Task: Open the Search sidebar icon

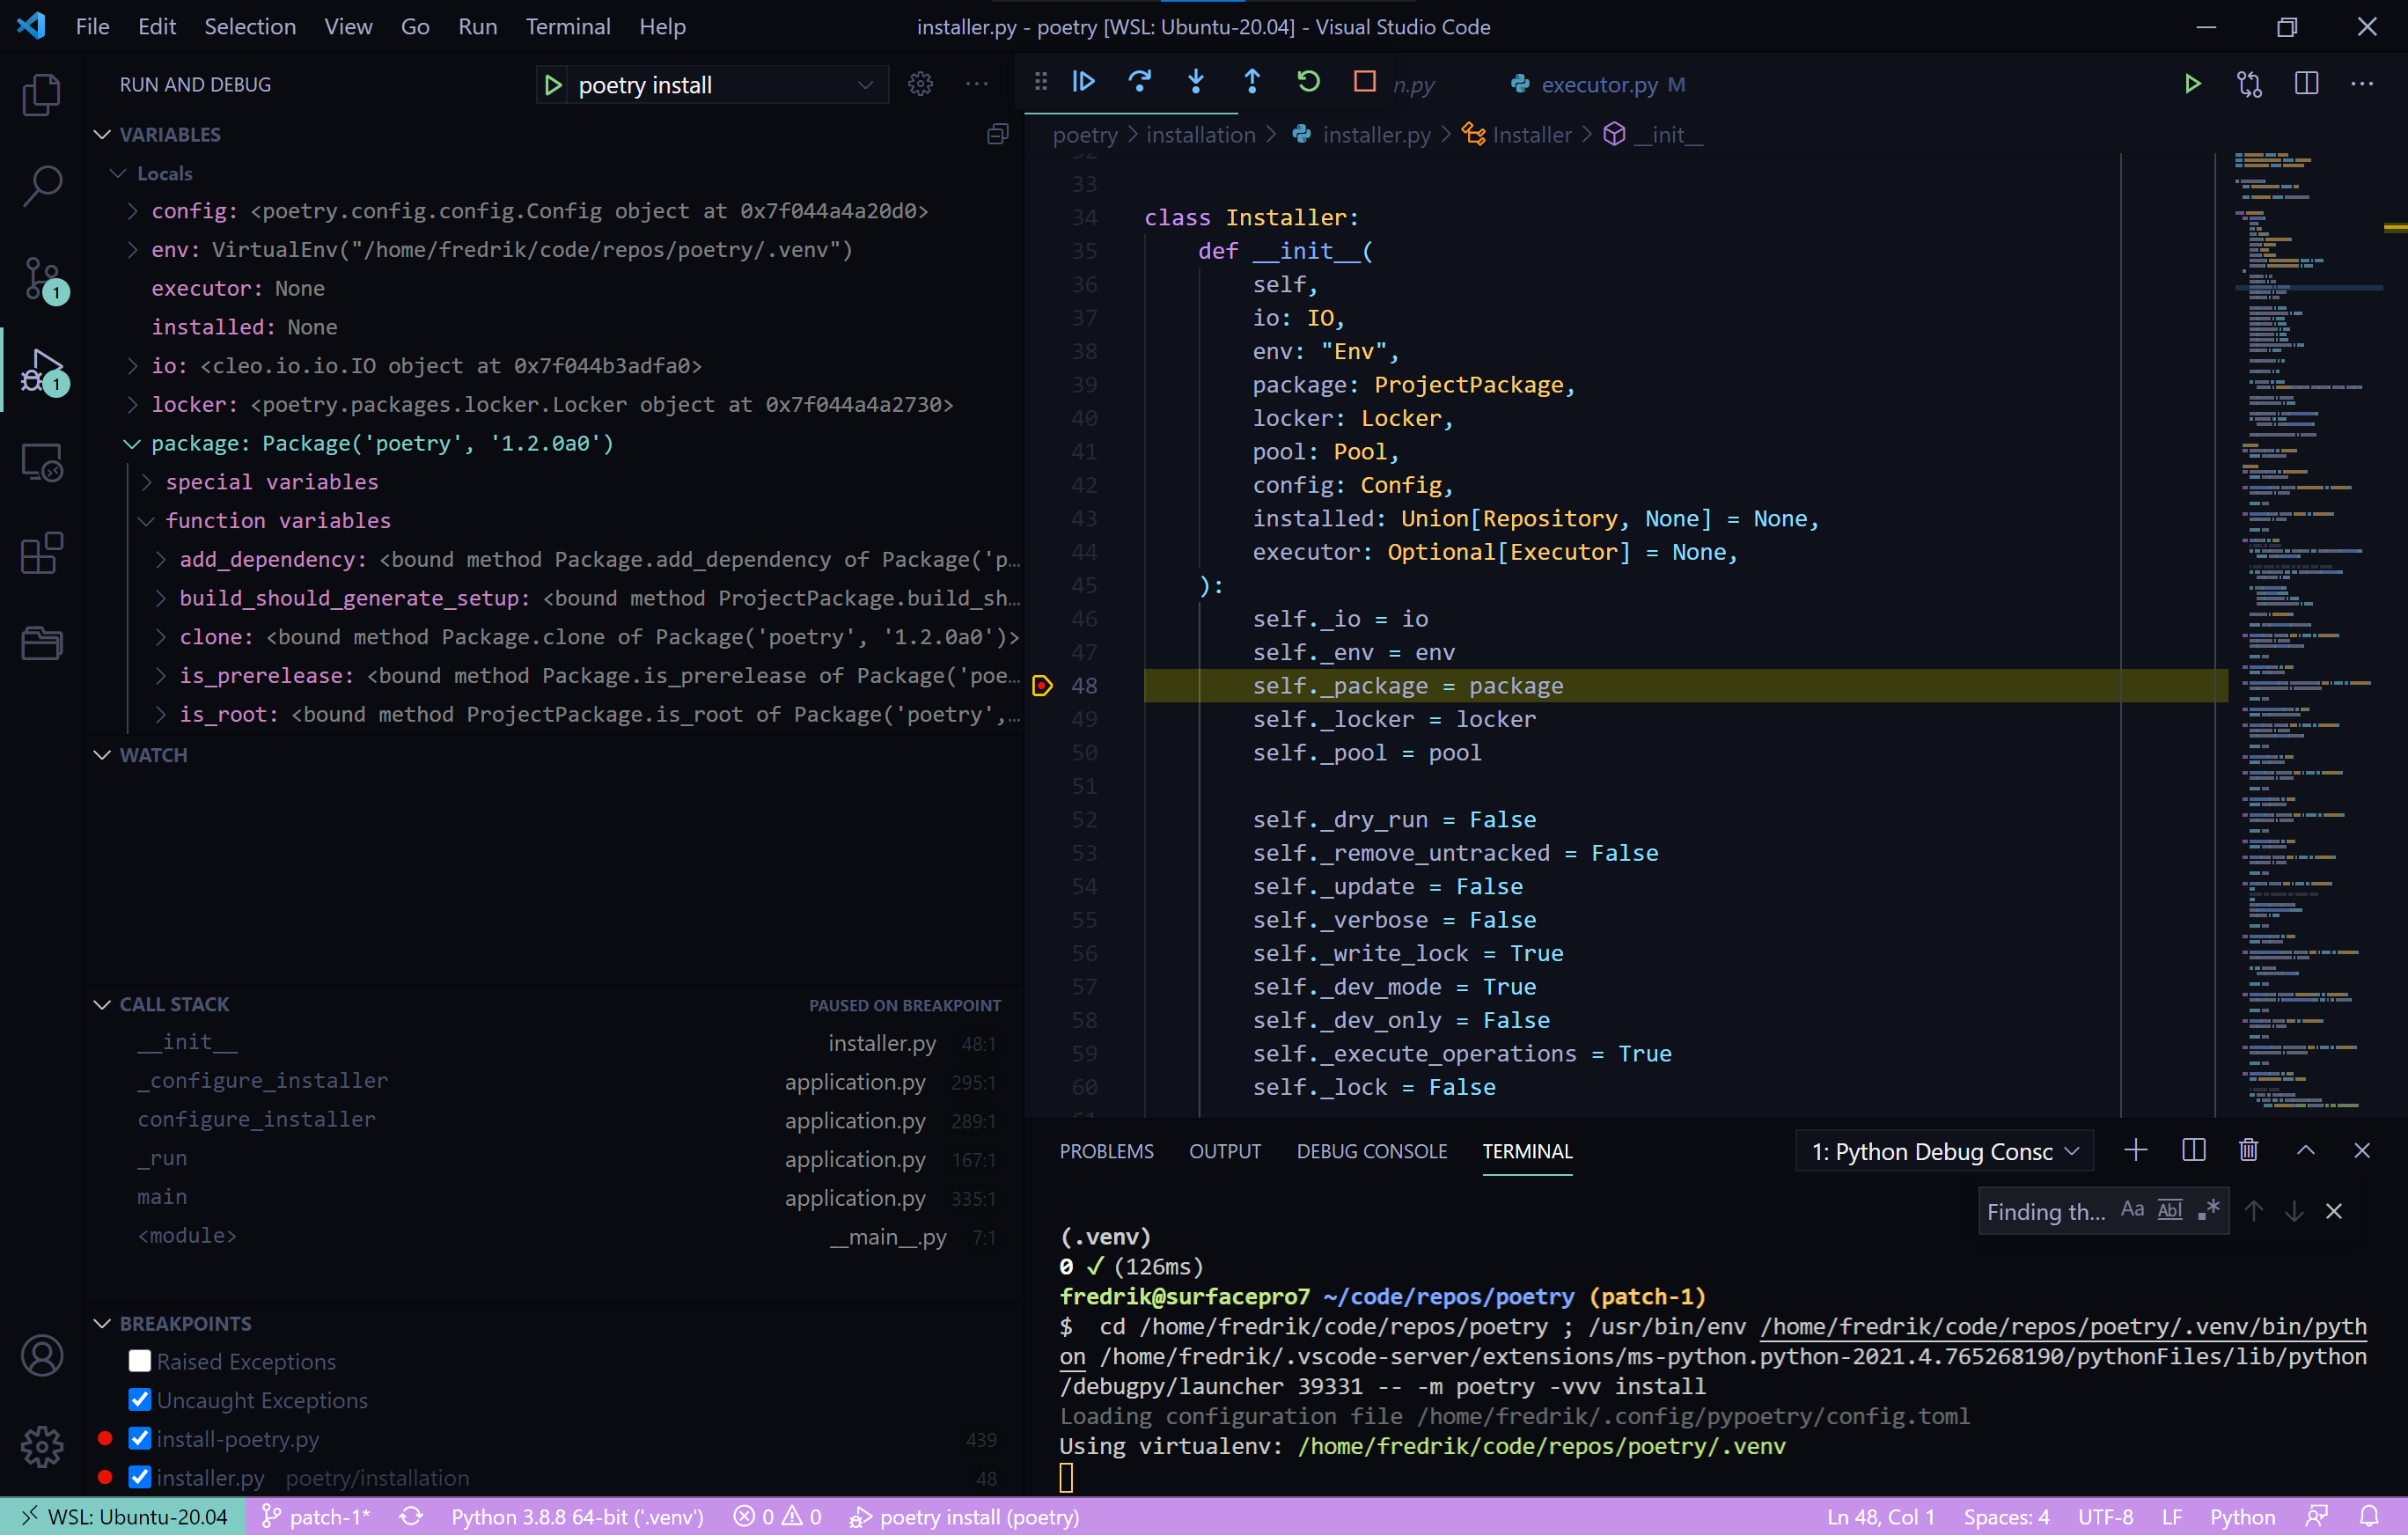Action: click(x=41, y=185)
